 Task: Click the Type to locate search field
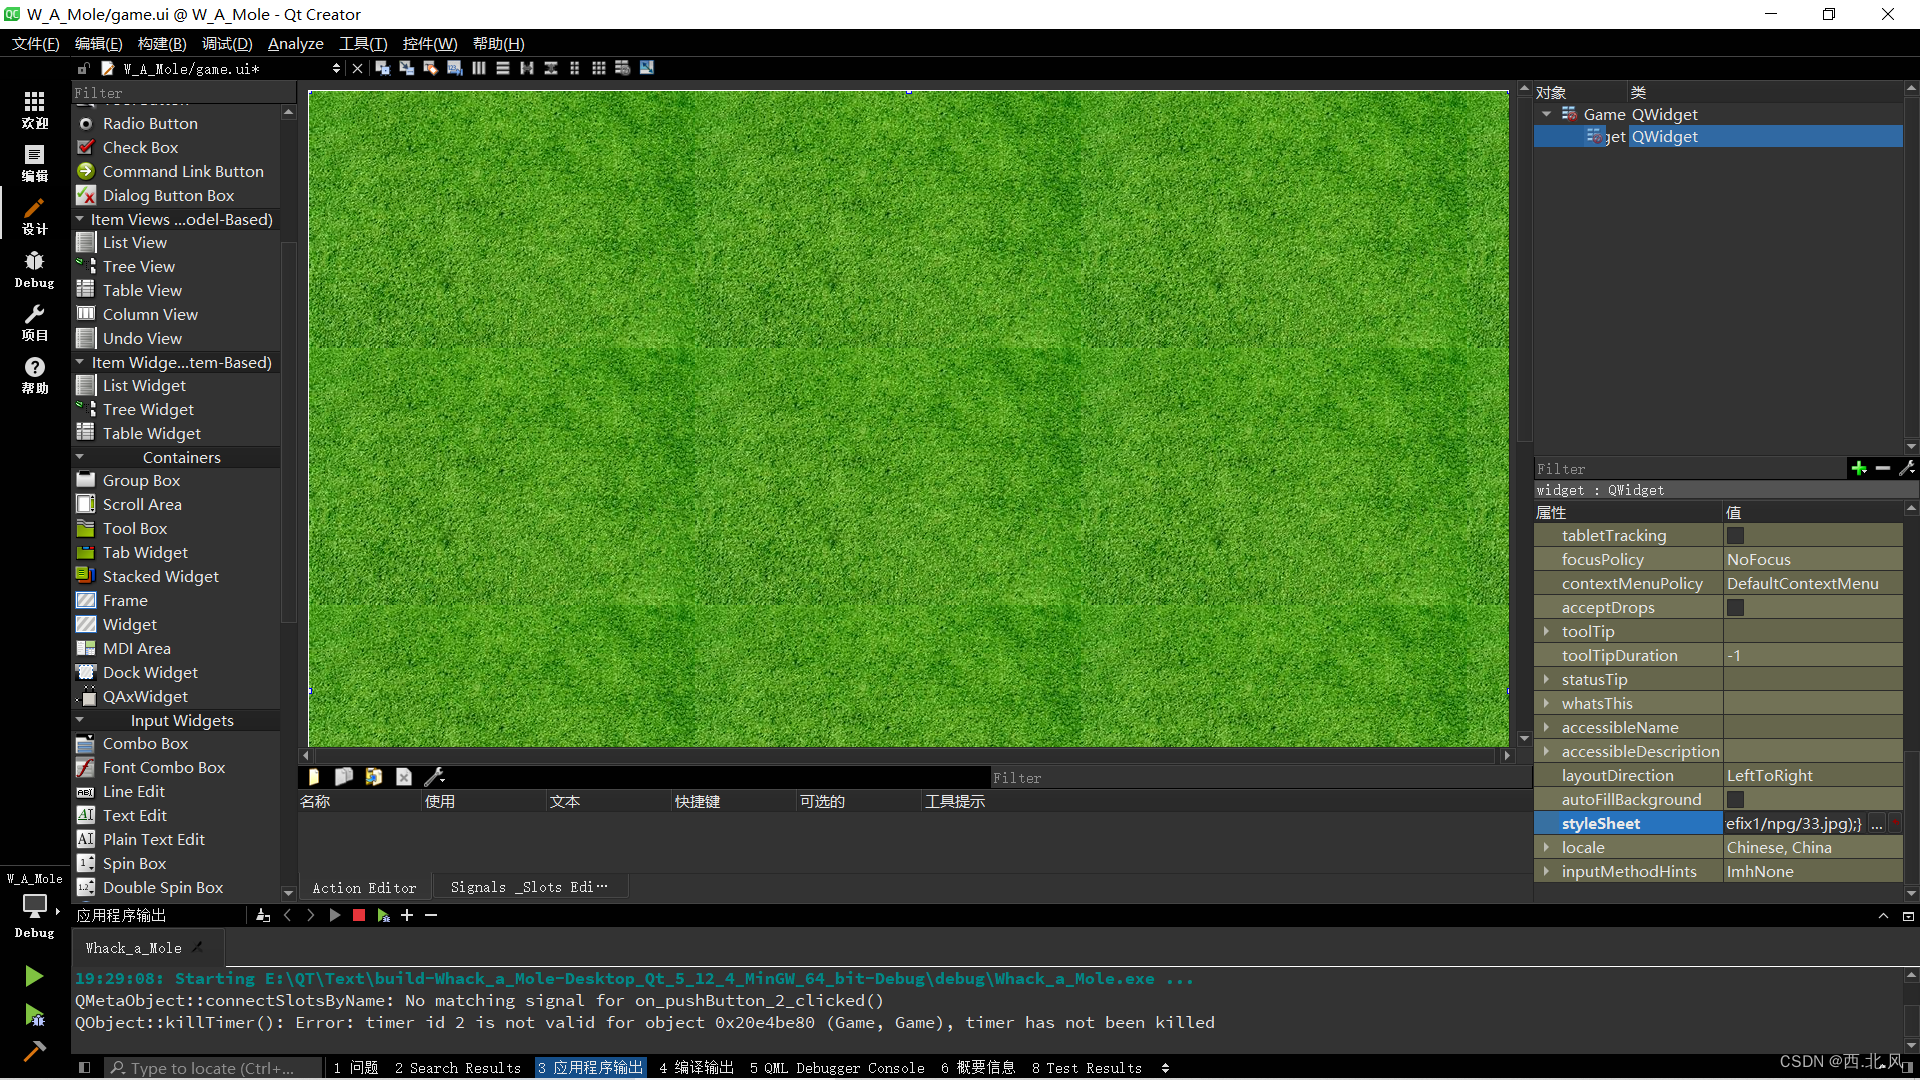[x=212, y=1068]
